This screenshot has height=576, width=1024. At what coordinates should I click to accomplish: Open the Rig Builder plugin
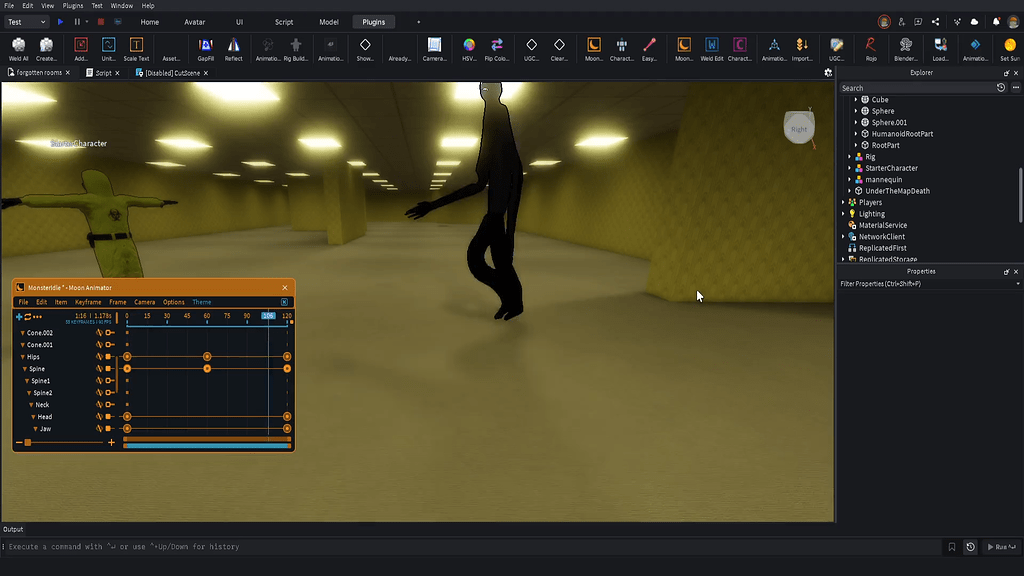pos(297,46)
